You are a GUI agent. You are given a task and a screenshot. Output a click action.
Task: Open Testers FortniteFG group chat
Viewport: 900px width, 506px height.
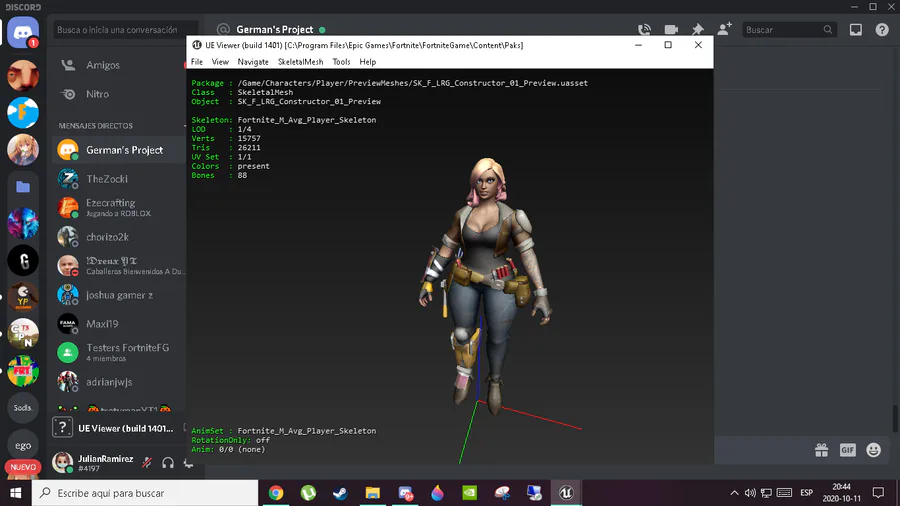click(118, 352)
